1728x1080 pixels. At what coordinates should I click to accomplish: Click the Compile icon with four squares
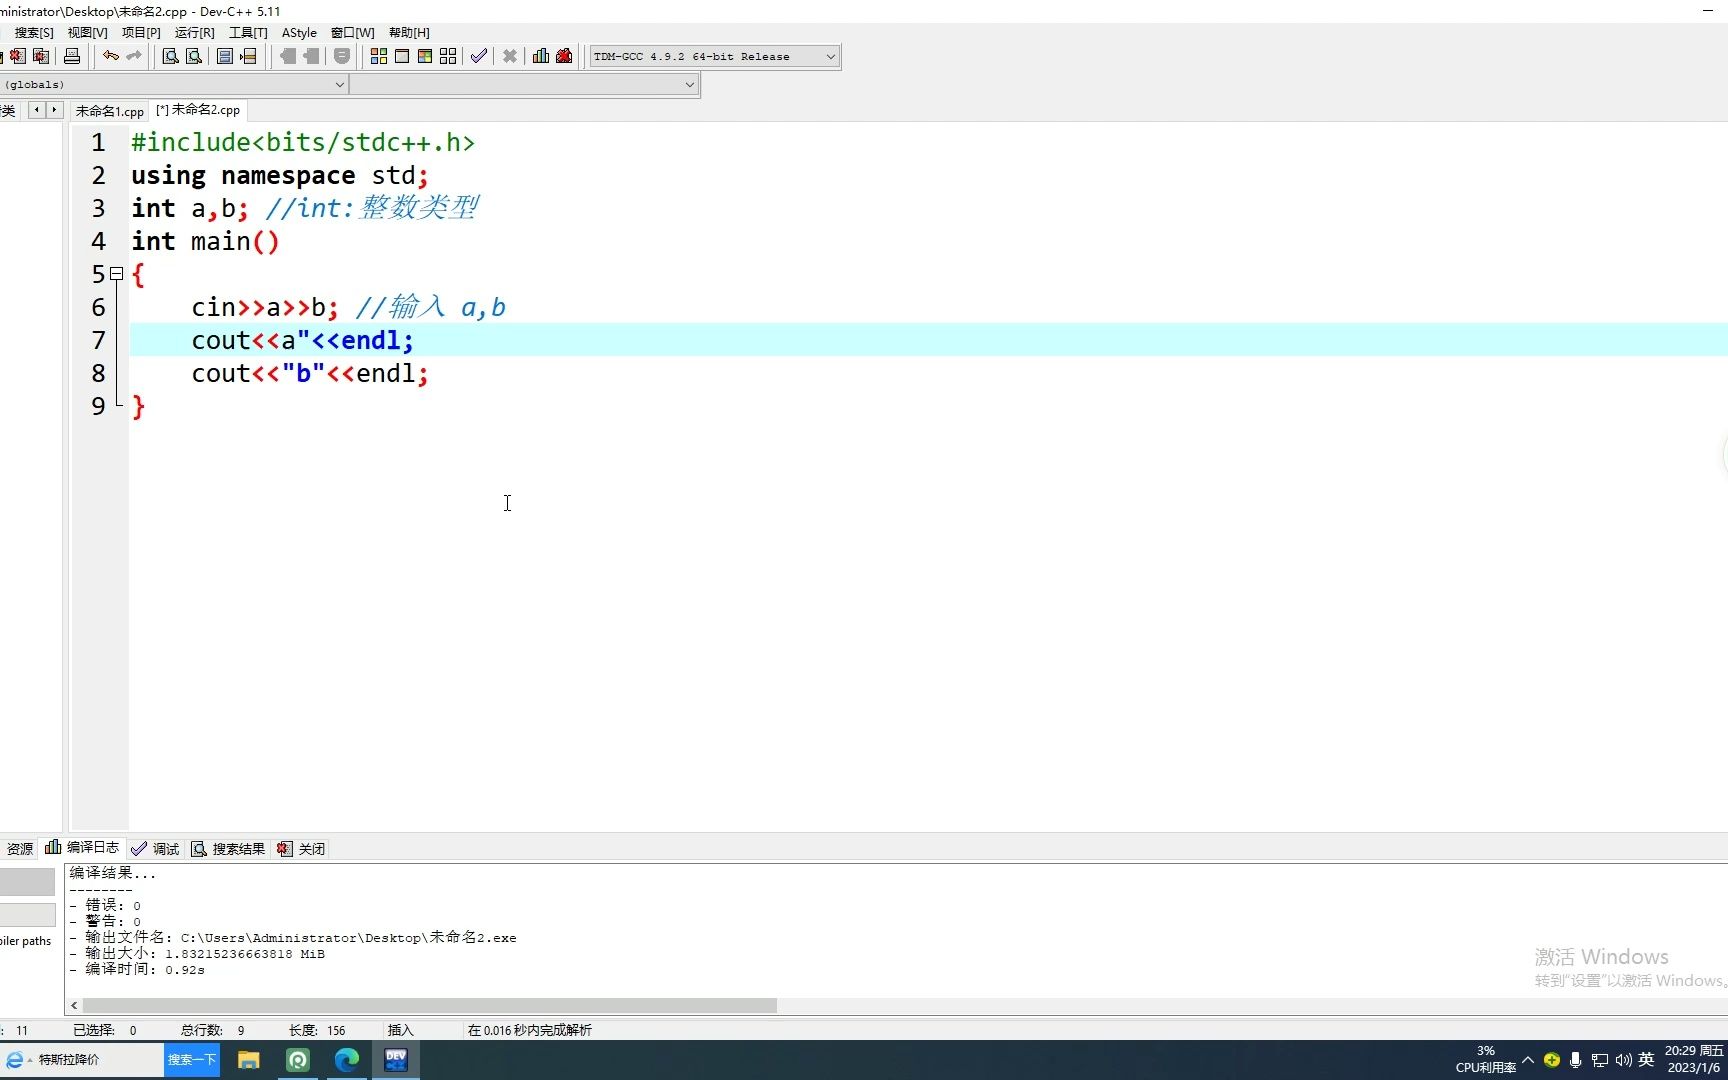coord(378,56)
